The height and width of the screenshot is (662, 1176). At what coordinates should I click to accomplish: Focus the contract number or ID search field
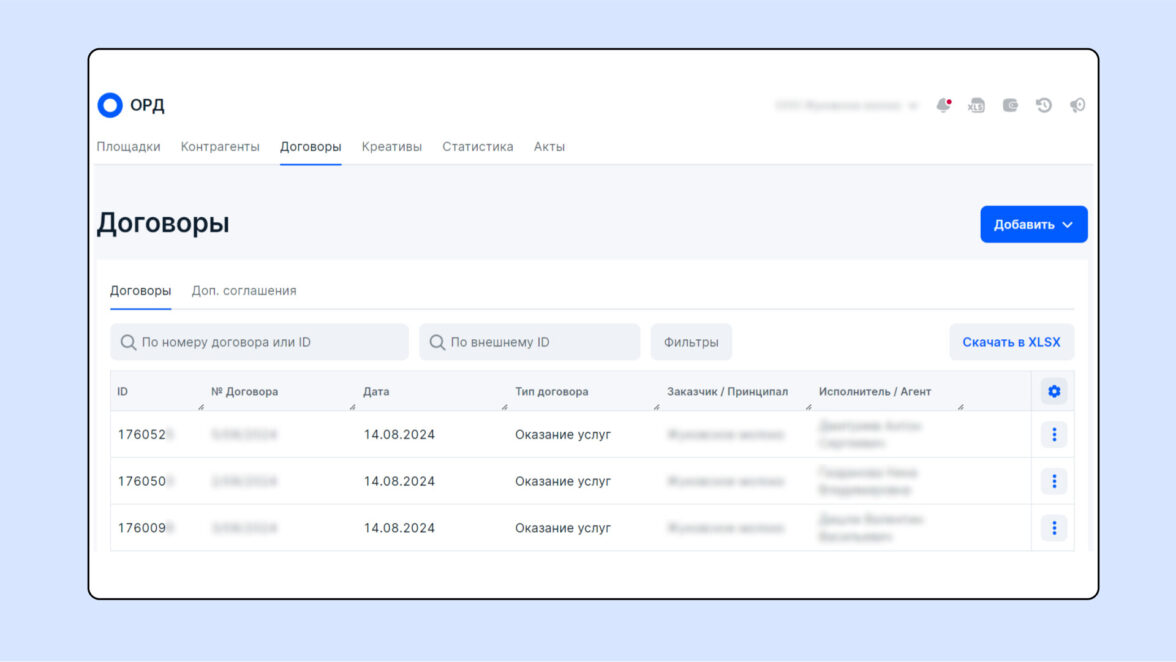point(260,342)
